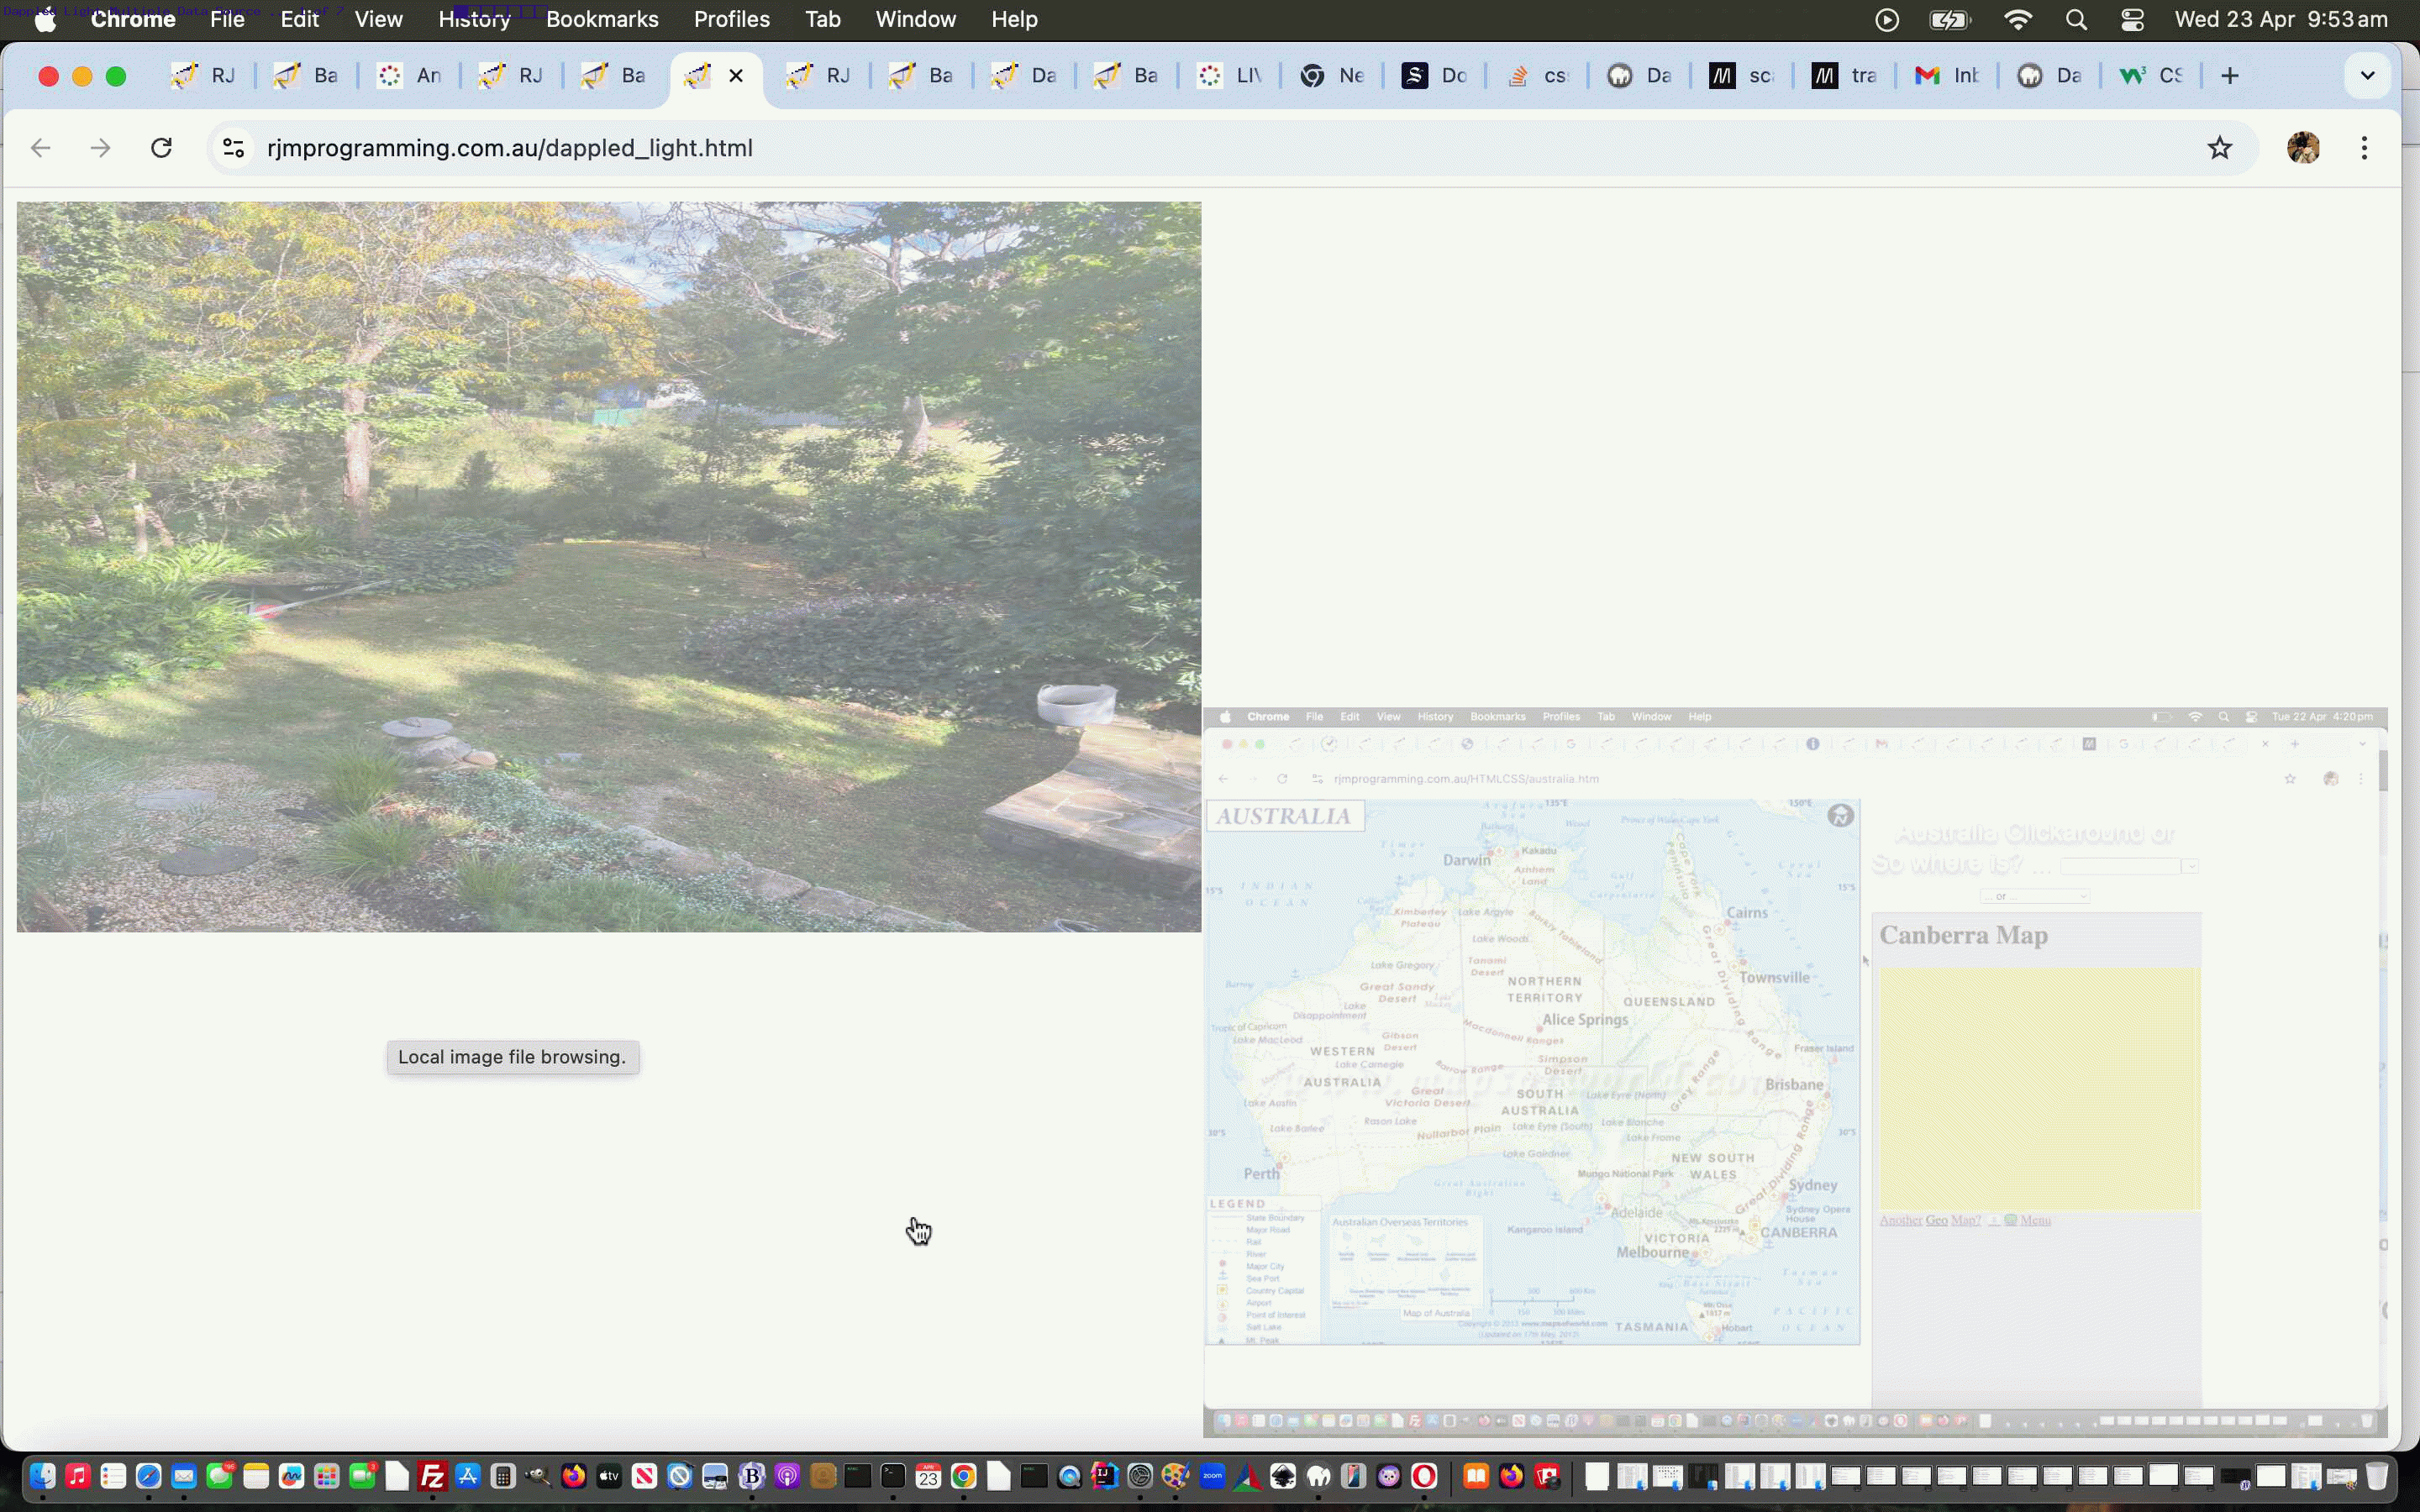Click the Local image file browsing button
The width and height of the screenshot is (2420, 1512).
(x=513, y=1058)
